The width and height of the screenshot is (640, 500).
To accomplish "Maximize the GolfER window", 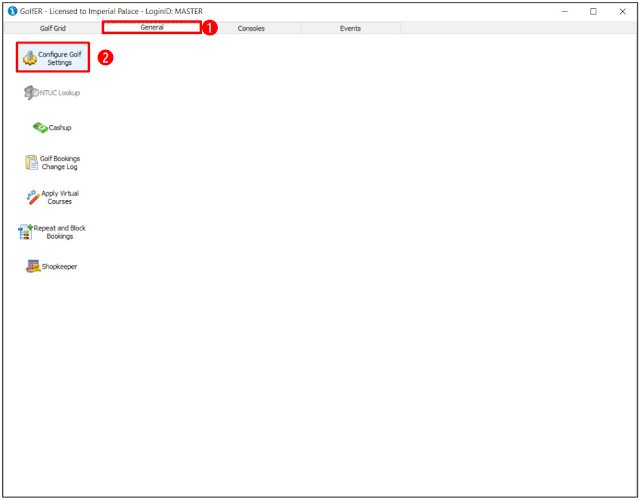I will pos(593,11).
